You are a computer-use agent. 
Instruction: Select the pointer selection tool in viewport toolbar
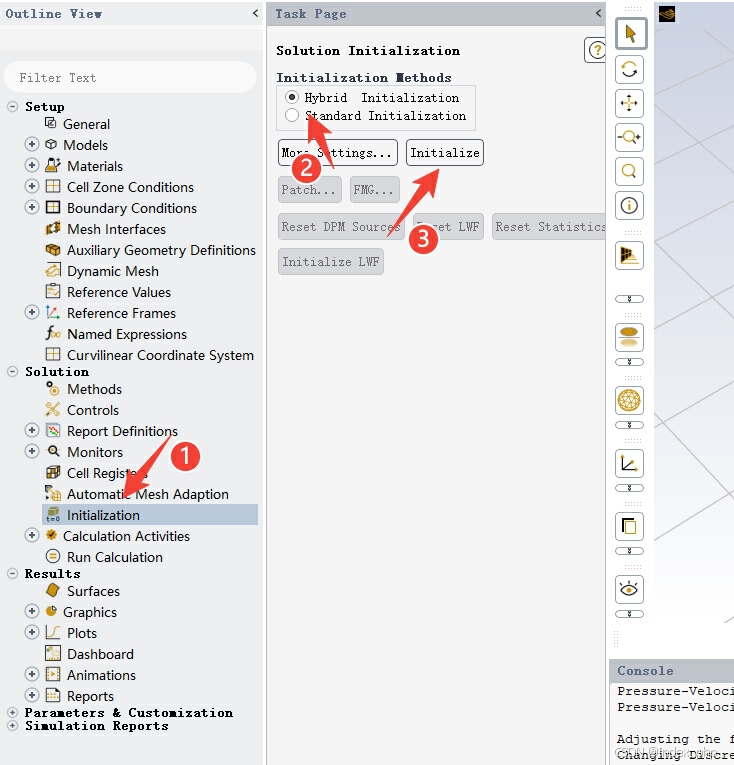[631, 34]
